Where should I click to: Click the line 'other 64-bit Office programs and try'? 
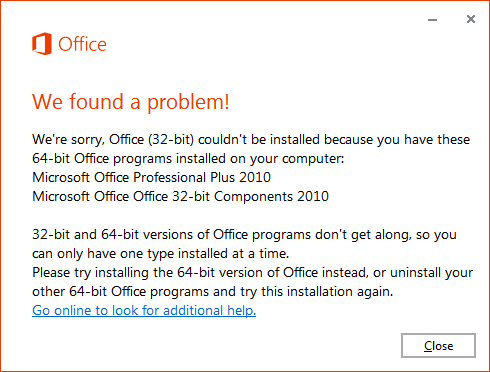point(213,292)
